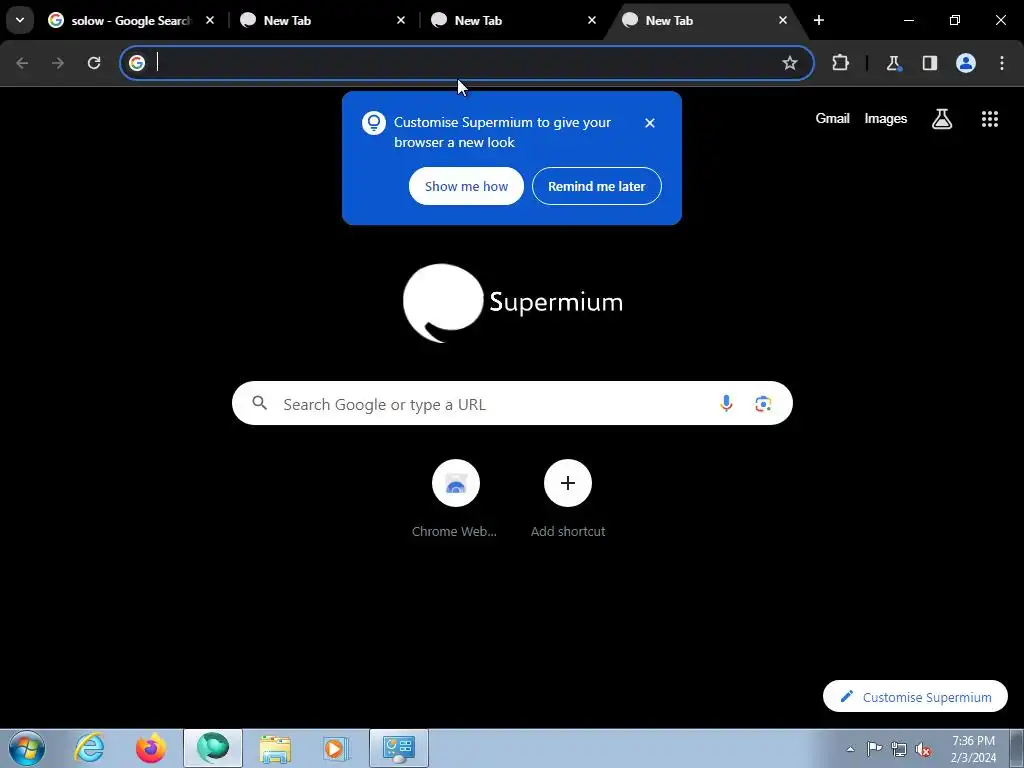1024x768 pixels.
Task: Go forward using the forward arrow
Action: (58, 63)
